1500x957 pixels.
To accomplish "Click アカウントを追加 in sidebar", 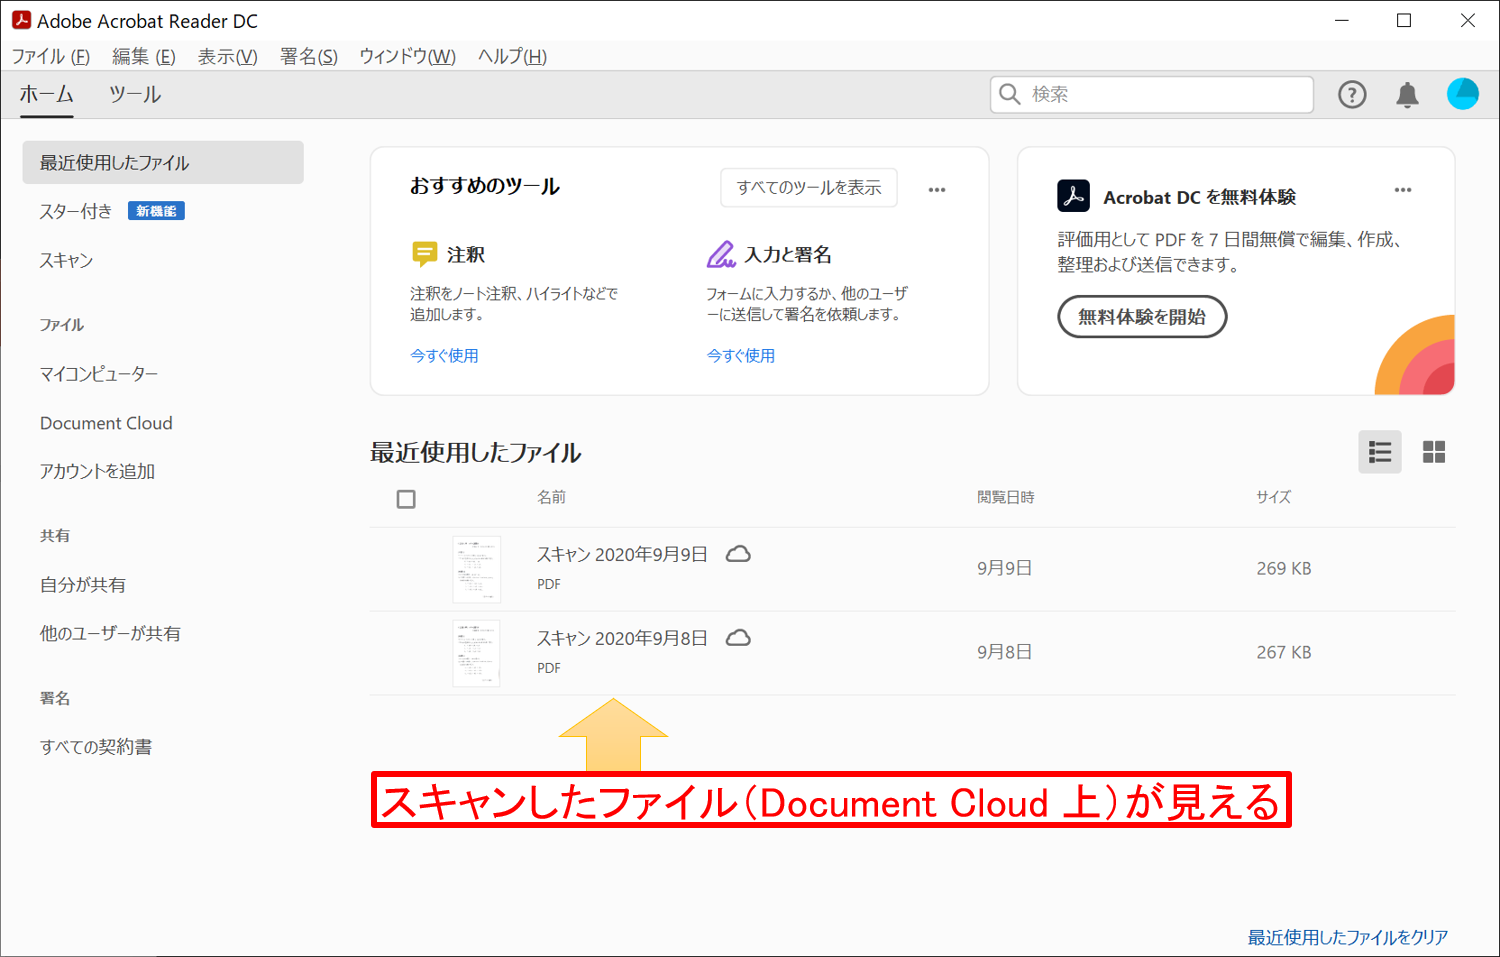I will pos(97,471).
